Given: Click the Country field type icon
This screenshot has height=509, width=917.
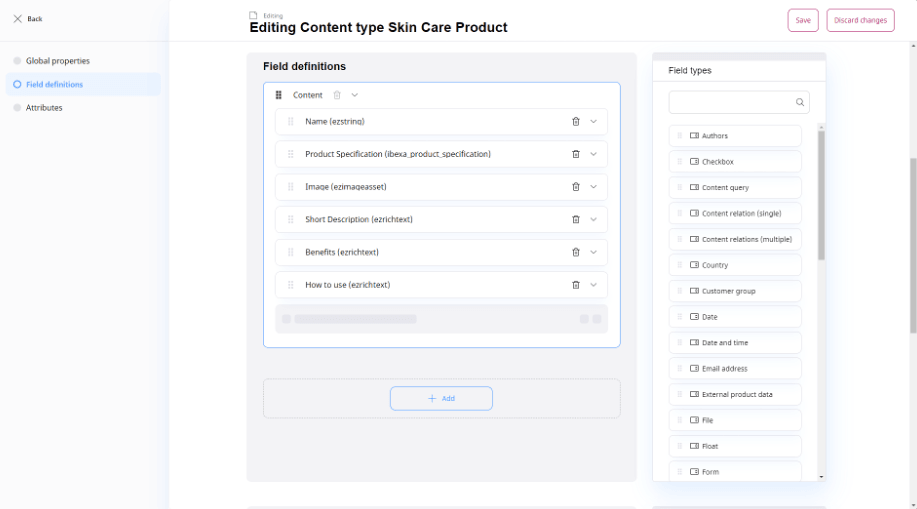Looking at the screenshot, I should 694,265.
